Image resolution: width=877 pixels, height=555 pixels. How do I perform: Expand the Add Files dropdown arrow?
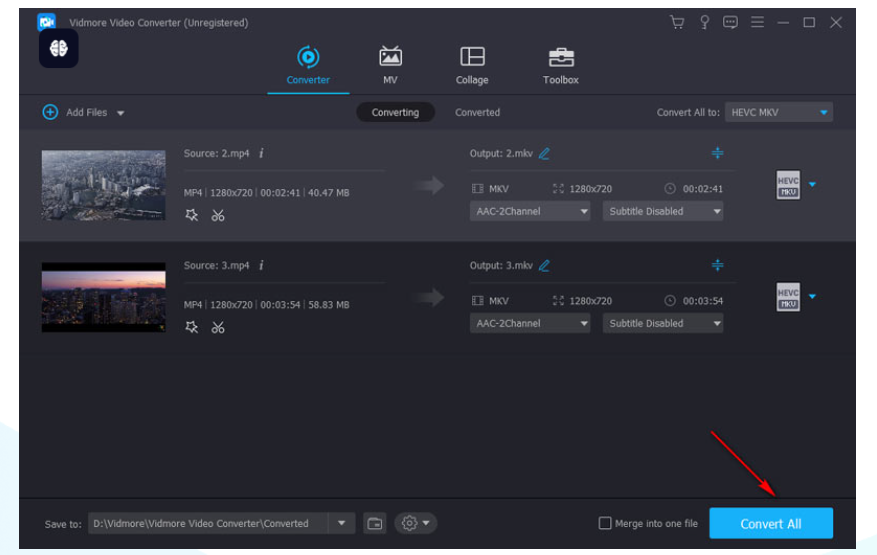[120, 113]
